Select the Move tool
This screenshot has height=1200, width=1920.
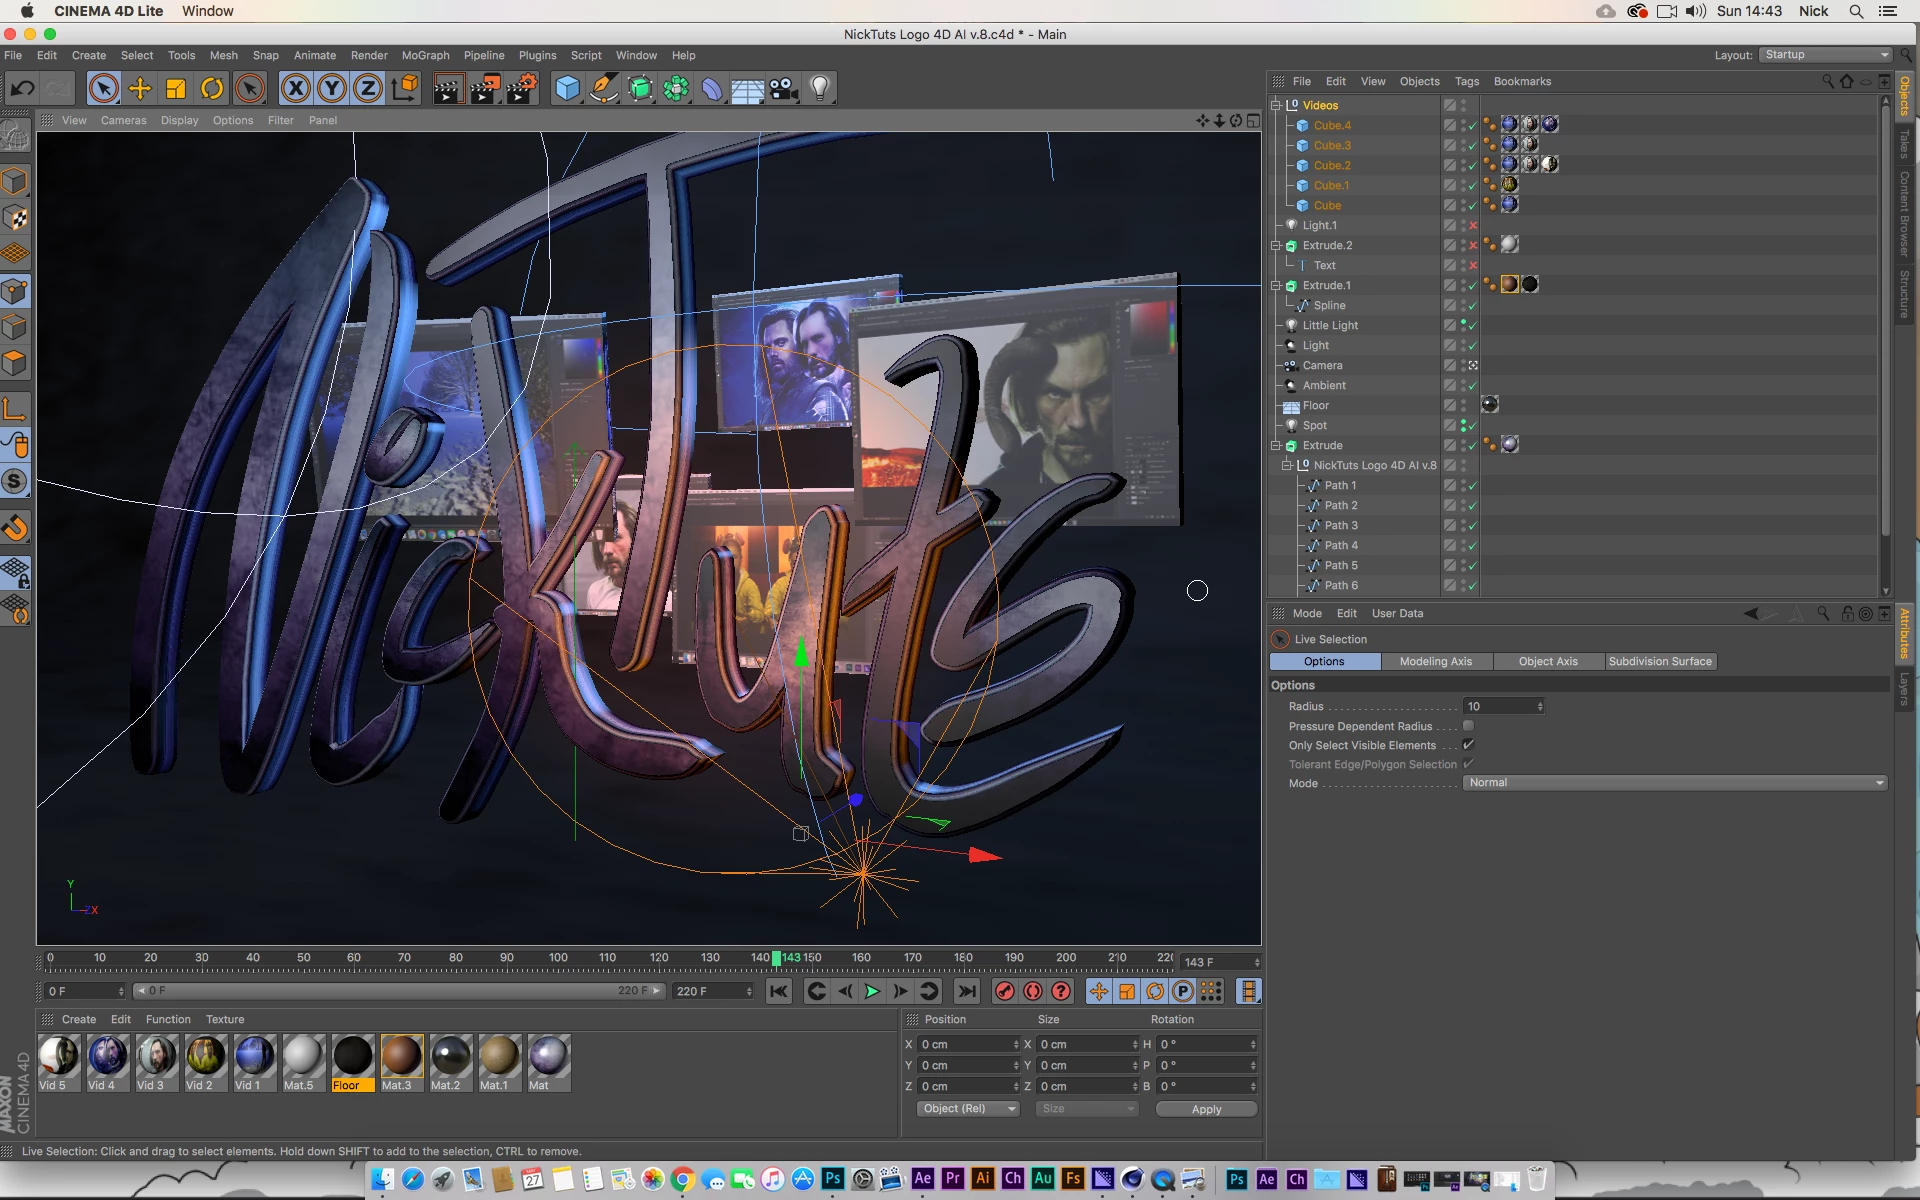pos(140,89)
